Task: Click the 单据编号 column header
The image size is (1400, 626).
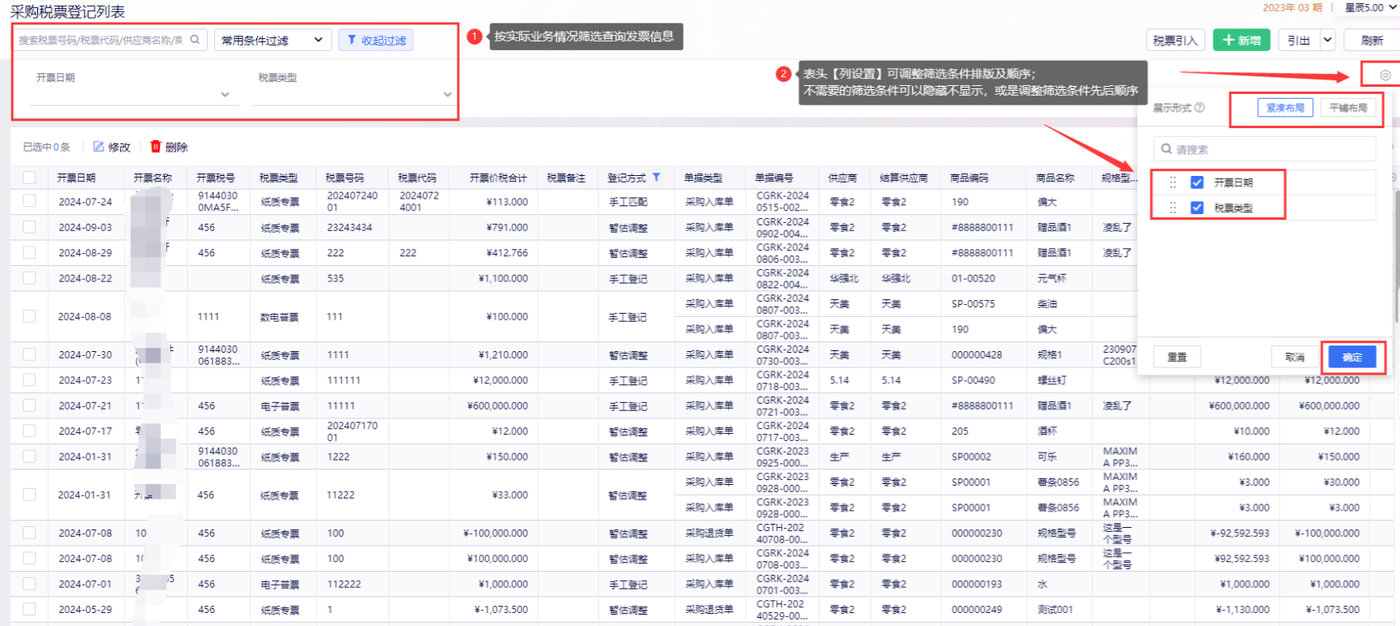Action: [x=774, y=177]
